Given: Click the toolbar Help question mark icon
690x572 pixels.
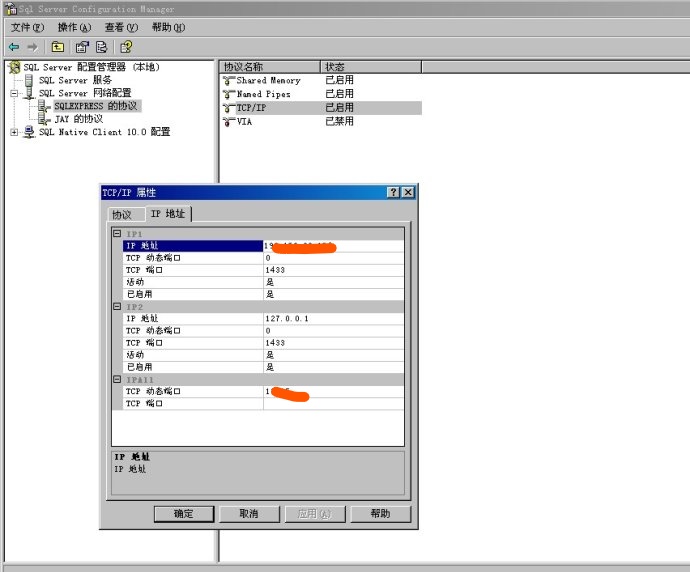Looking at the screenshot, I should click(126, 47).
